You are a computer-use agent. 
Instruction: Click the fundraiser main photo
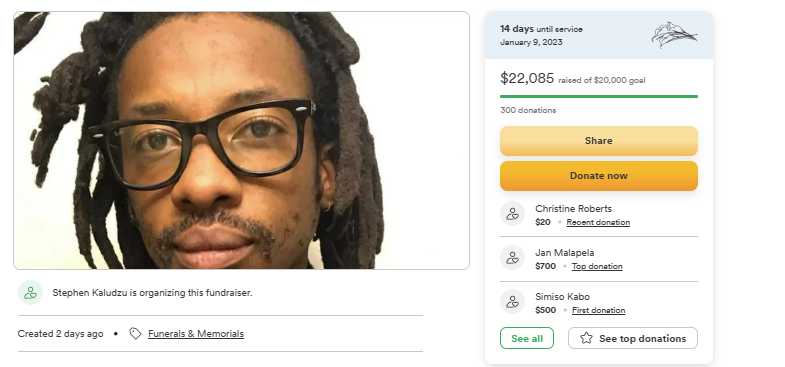[x=241, y=140]
